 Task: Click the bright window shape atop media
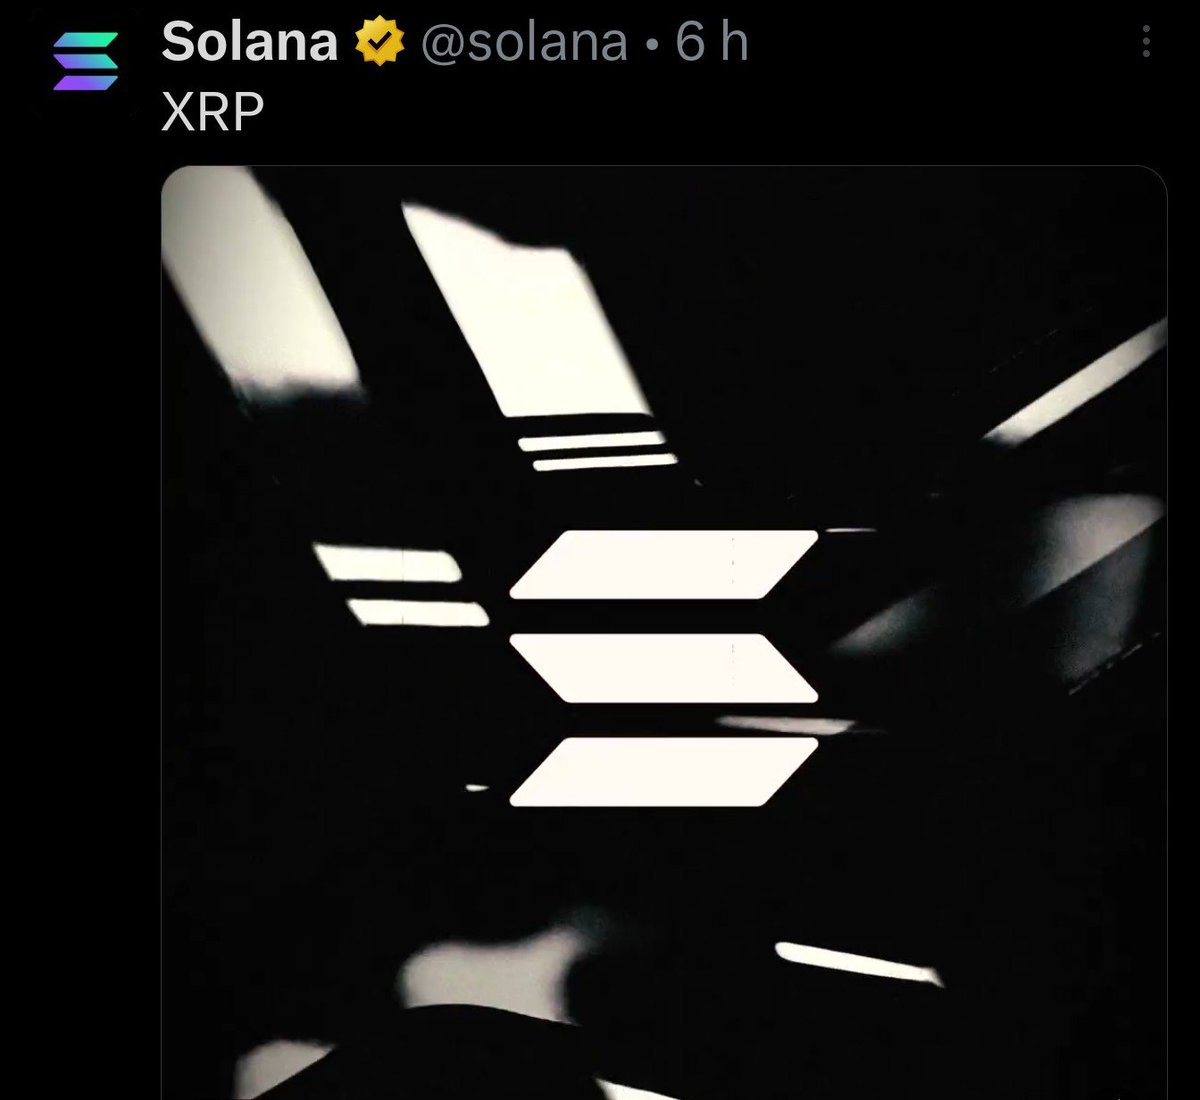tap(525, 312)
